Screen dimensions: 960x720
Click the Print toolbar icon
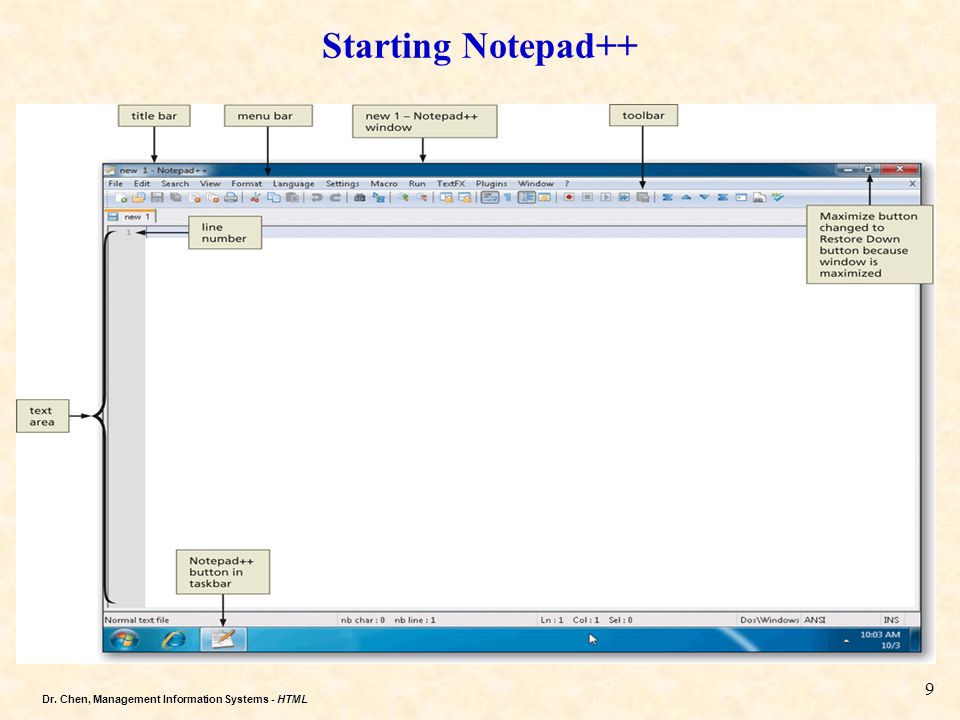pyautogui.click(x=231, y=198)
